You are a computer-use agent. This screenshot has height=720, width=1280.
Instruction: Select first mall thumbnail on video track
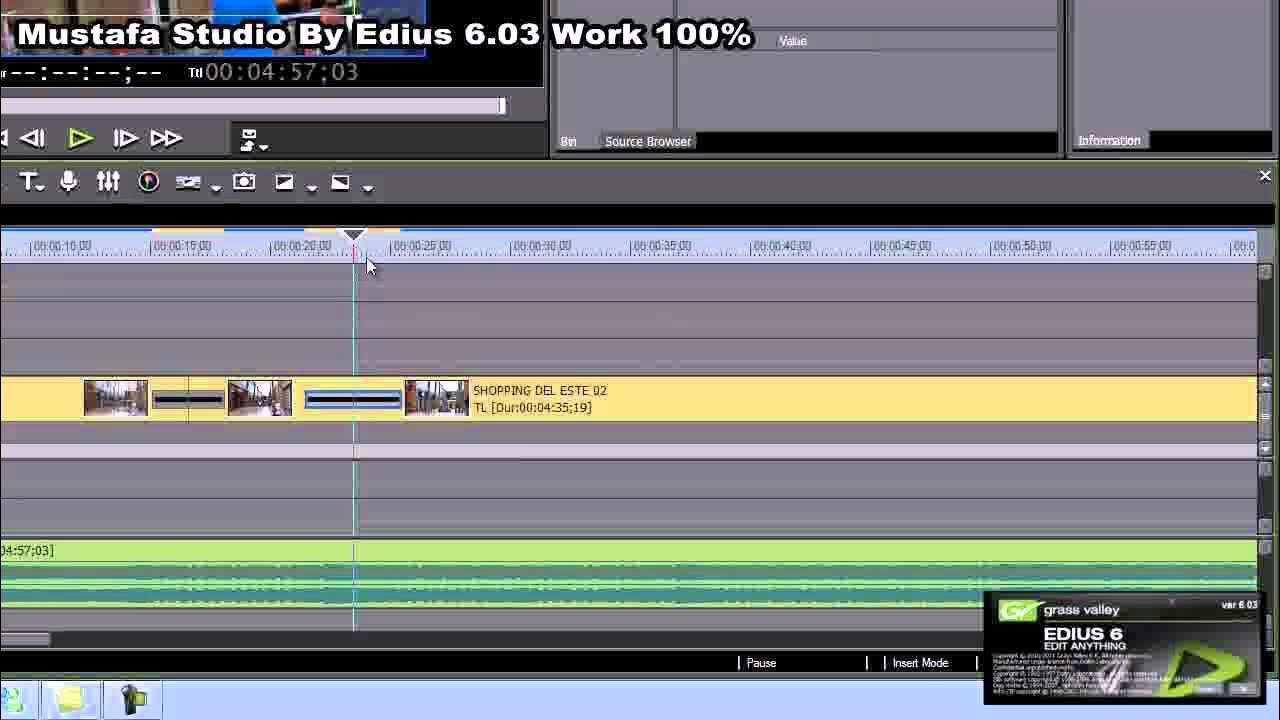pyautogui.click(x=116, y=398)
